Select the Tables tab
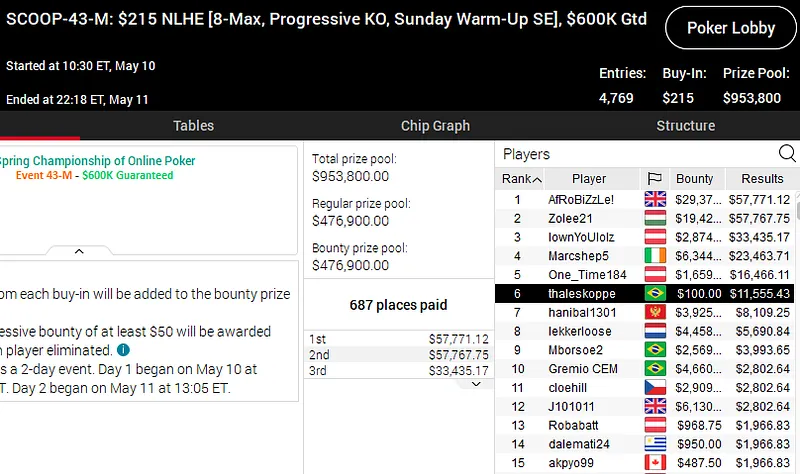The image size is (800, 474). [x=193, y=126]
